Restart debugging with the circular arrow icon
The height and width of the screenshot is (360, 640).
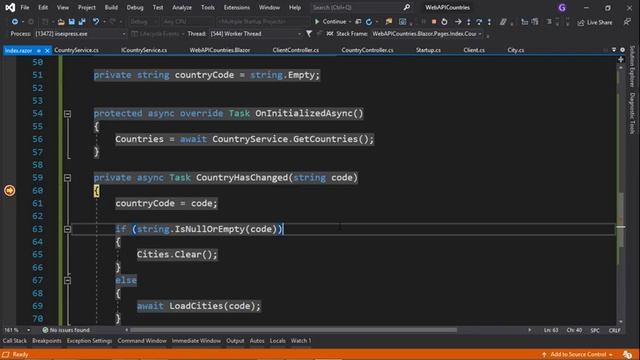[444, 22]
